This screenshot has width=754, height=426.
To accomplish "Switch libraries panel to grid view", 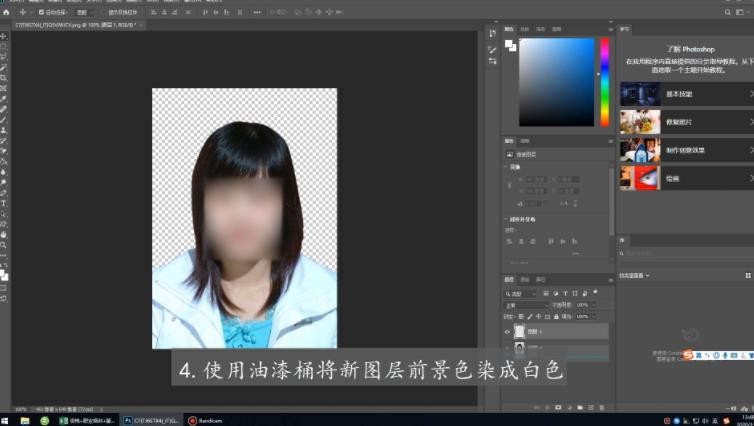I will (748, 276).
